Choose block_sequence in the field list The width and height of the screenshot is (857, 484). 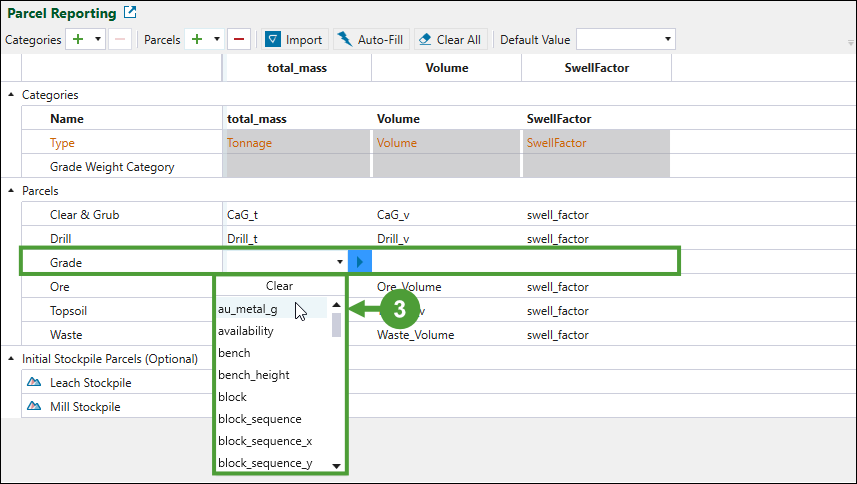click(260, 419)
